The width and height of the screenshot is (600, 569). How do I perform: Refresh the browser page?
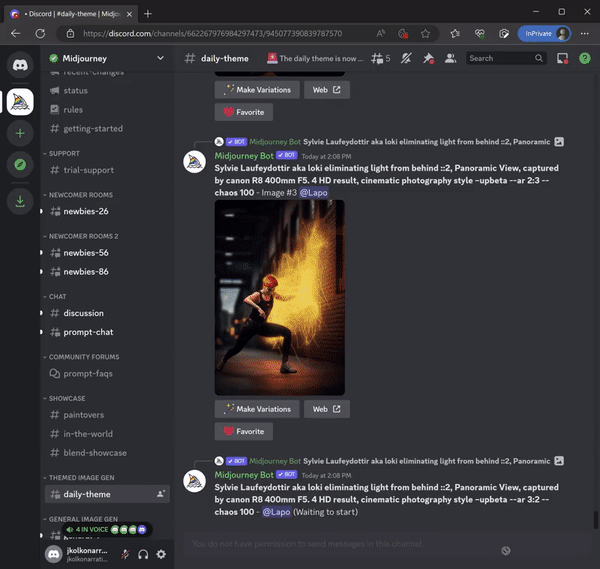pyautogui.click(x=40, y=34)
